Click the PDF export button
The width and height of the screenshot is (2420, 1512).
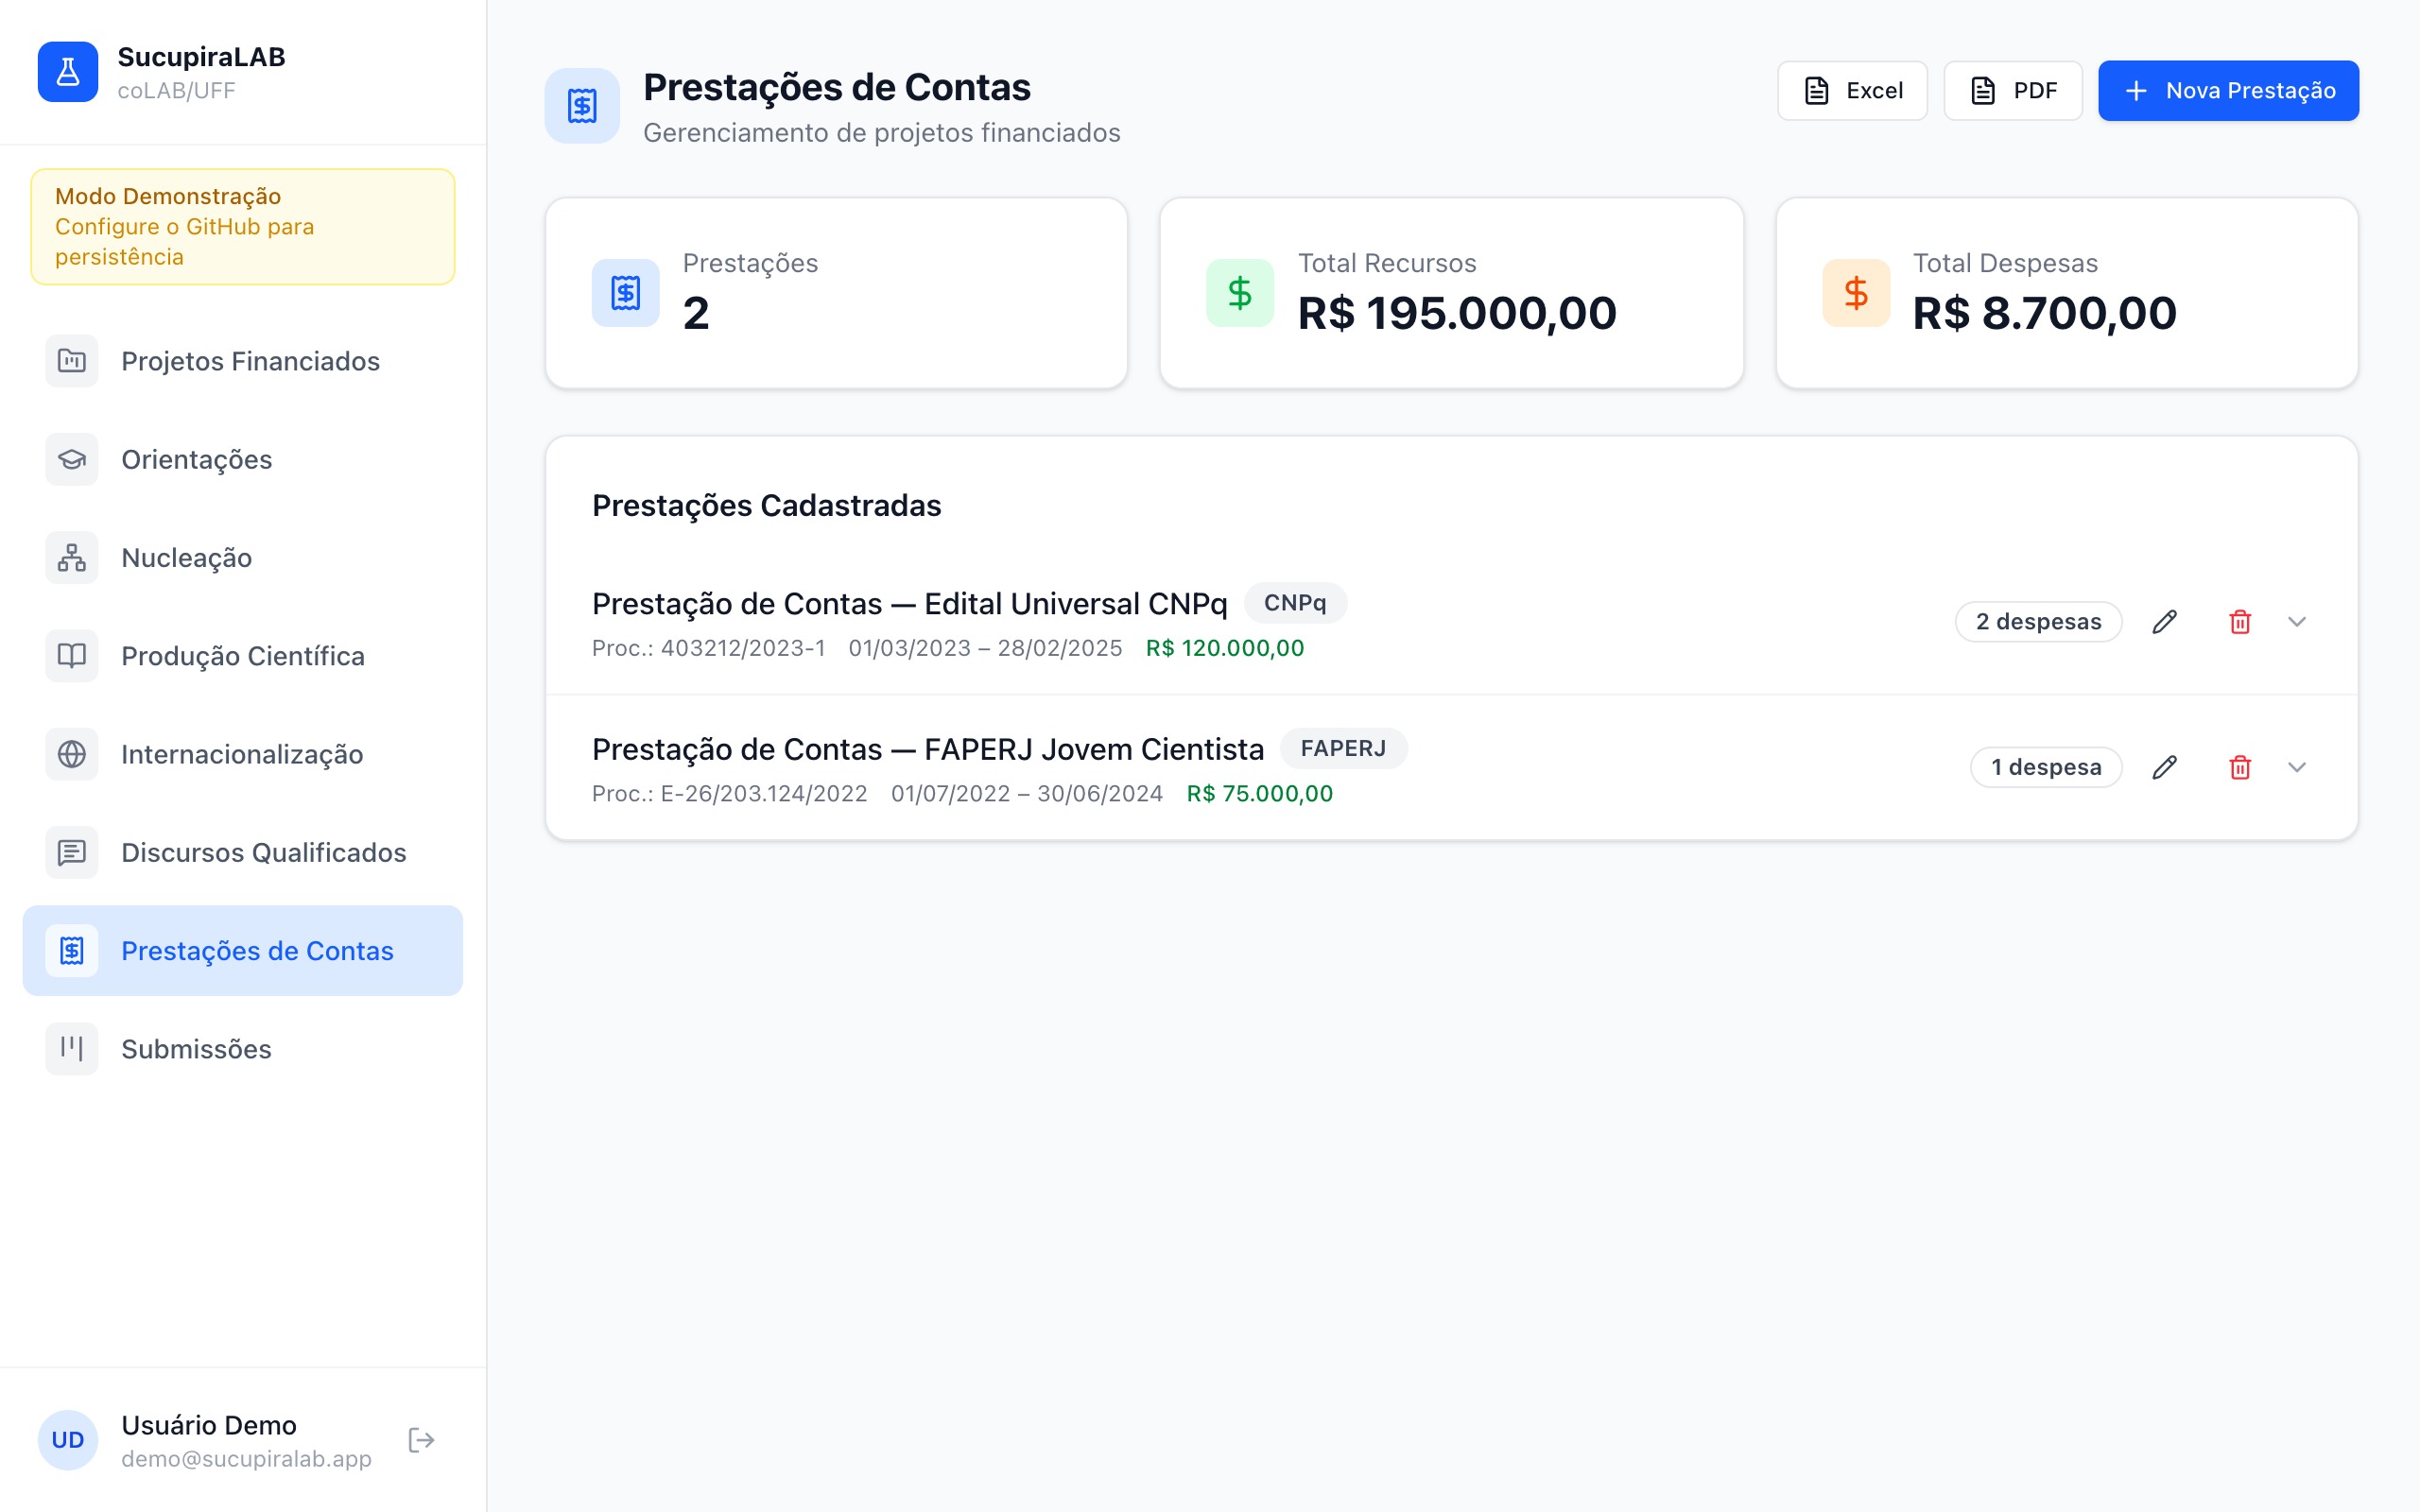point(2013,90)
